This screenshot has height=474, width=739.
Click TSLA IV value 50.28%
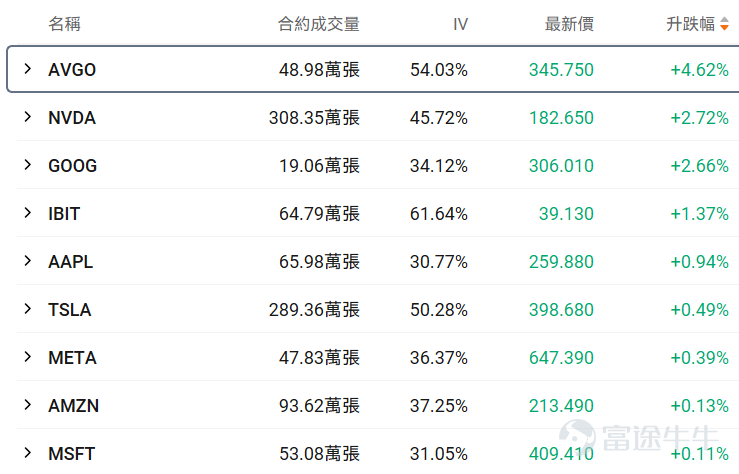pyautogui.click(x=439, y=311)
